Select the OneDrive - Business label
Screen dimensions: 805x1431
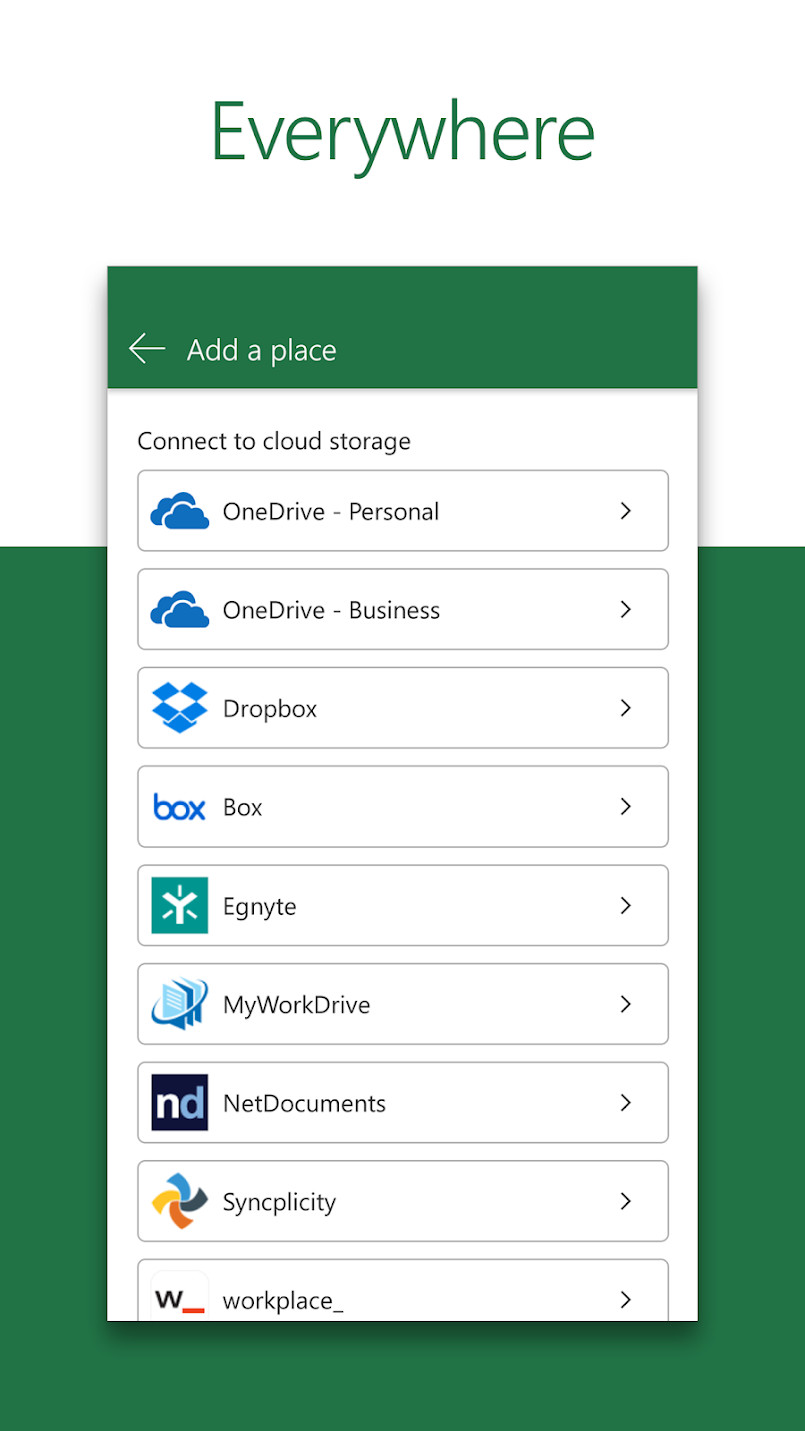[x=331, y=610]
